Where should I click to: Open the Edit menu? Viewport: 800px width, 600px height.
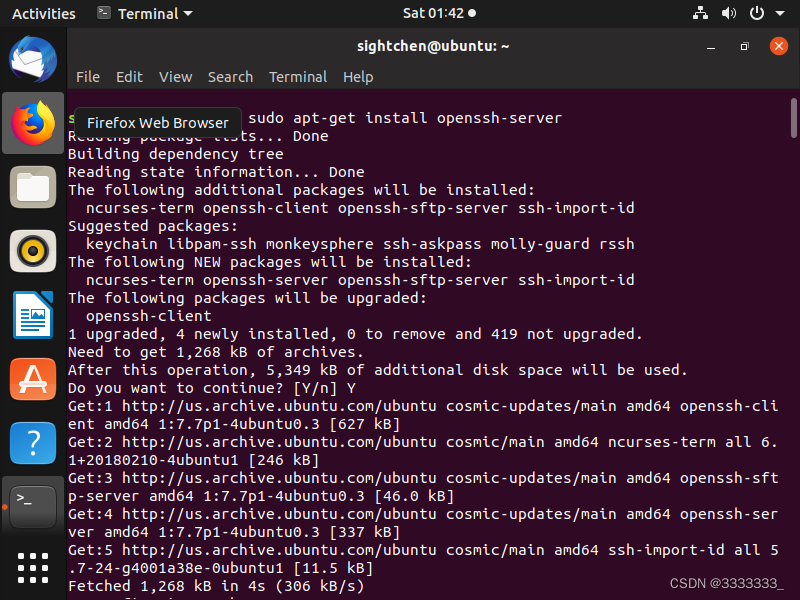(129, 77)
